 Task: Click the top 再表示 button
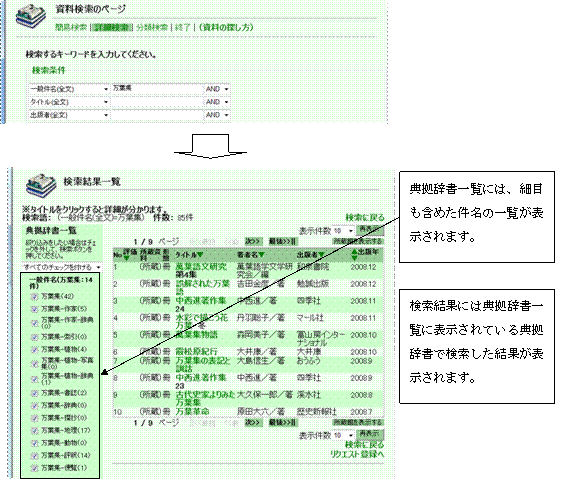point(370,230)
